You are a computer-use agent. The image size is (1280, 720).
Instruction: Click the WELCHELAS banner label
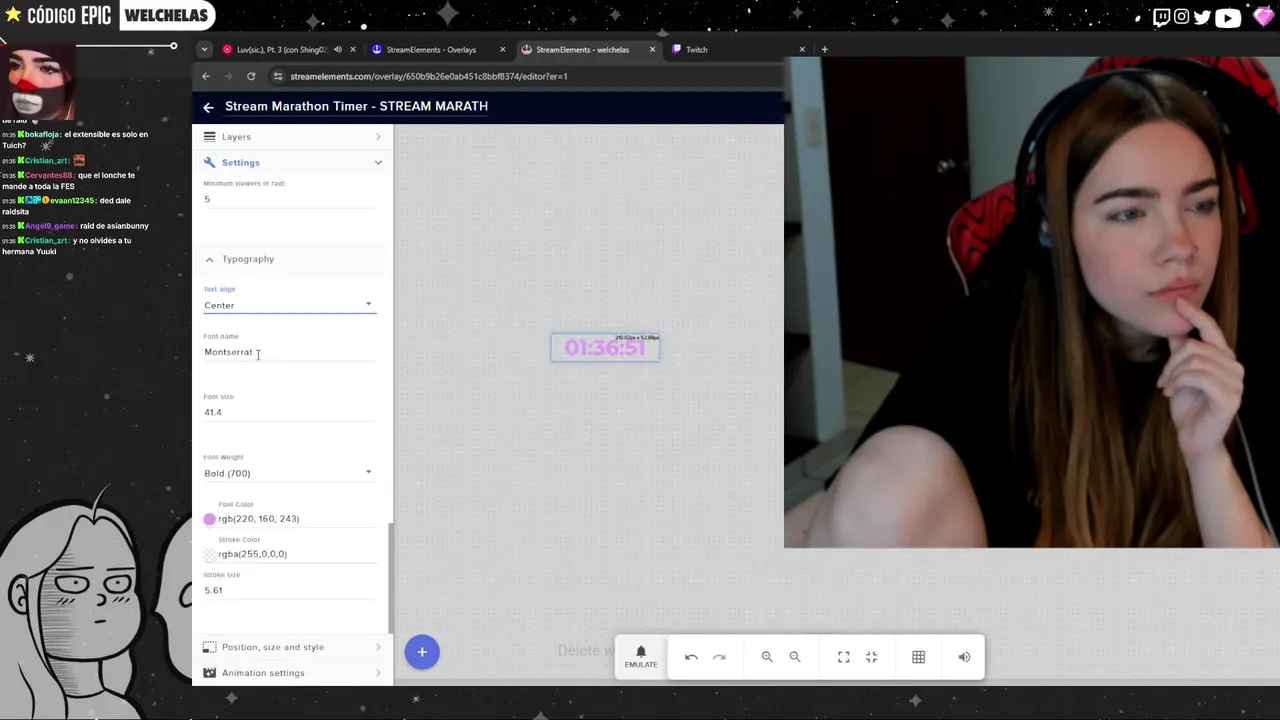pos(166,15)
